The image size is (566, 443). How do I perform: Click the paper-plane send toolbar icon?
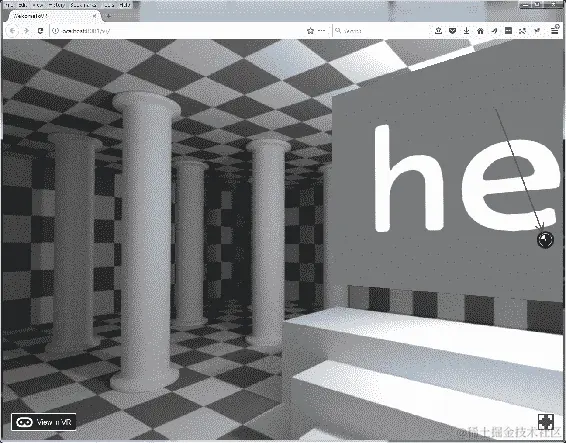point(494,31)
